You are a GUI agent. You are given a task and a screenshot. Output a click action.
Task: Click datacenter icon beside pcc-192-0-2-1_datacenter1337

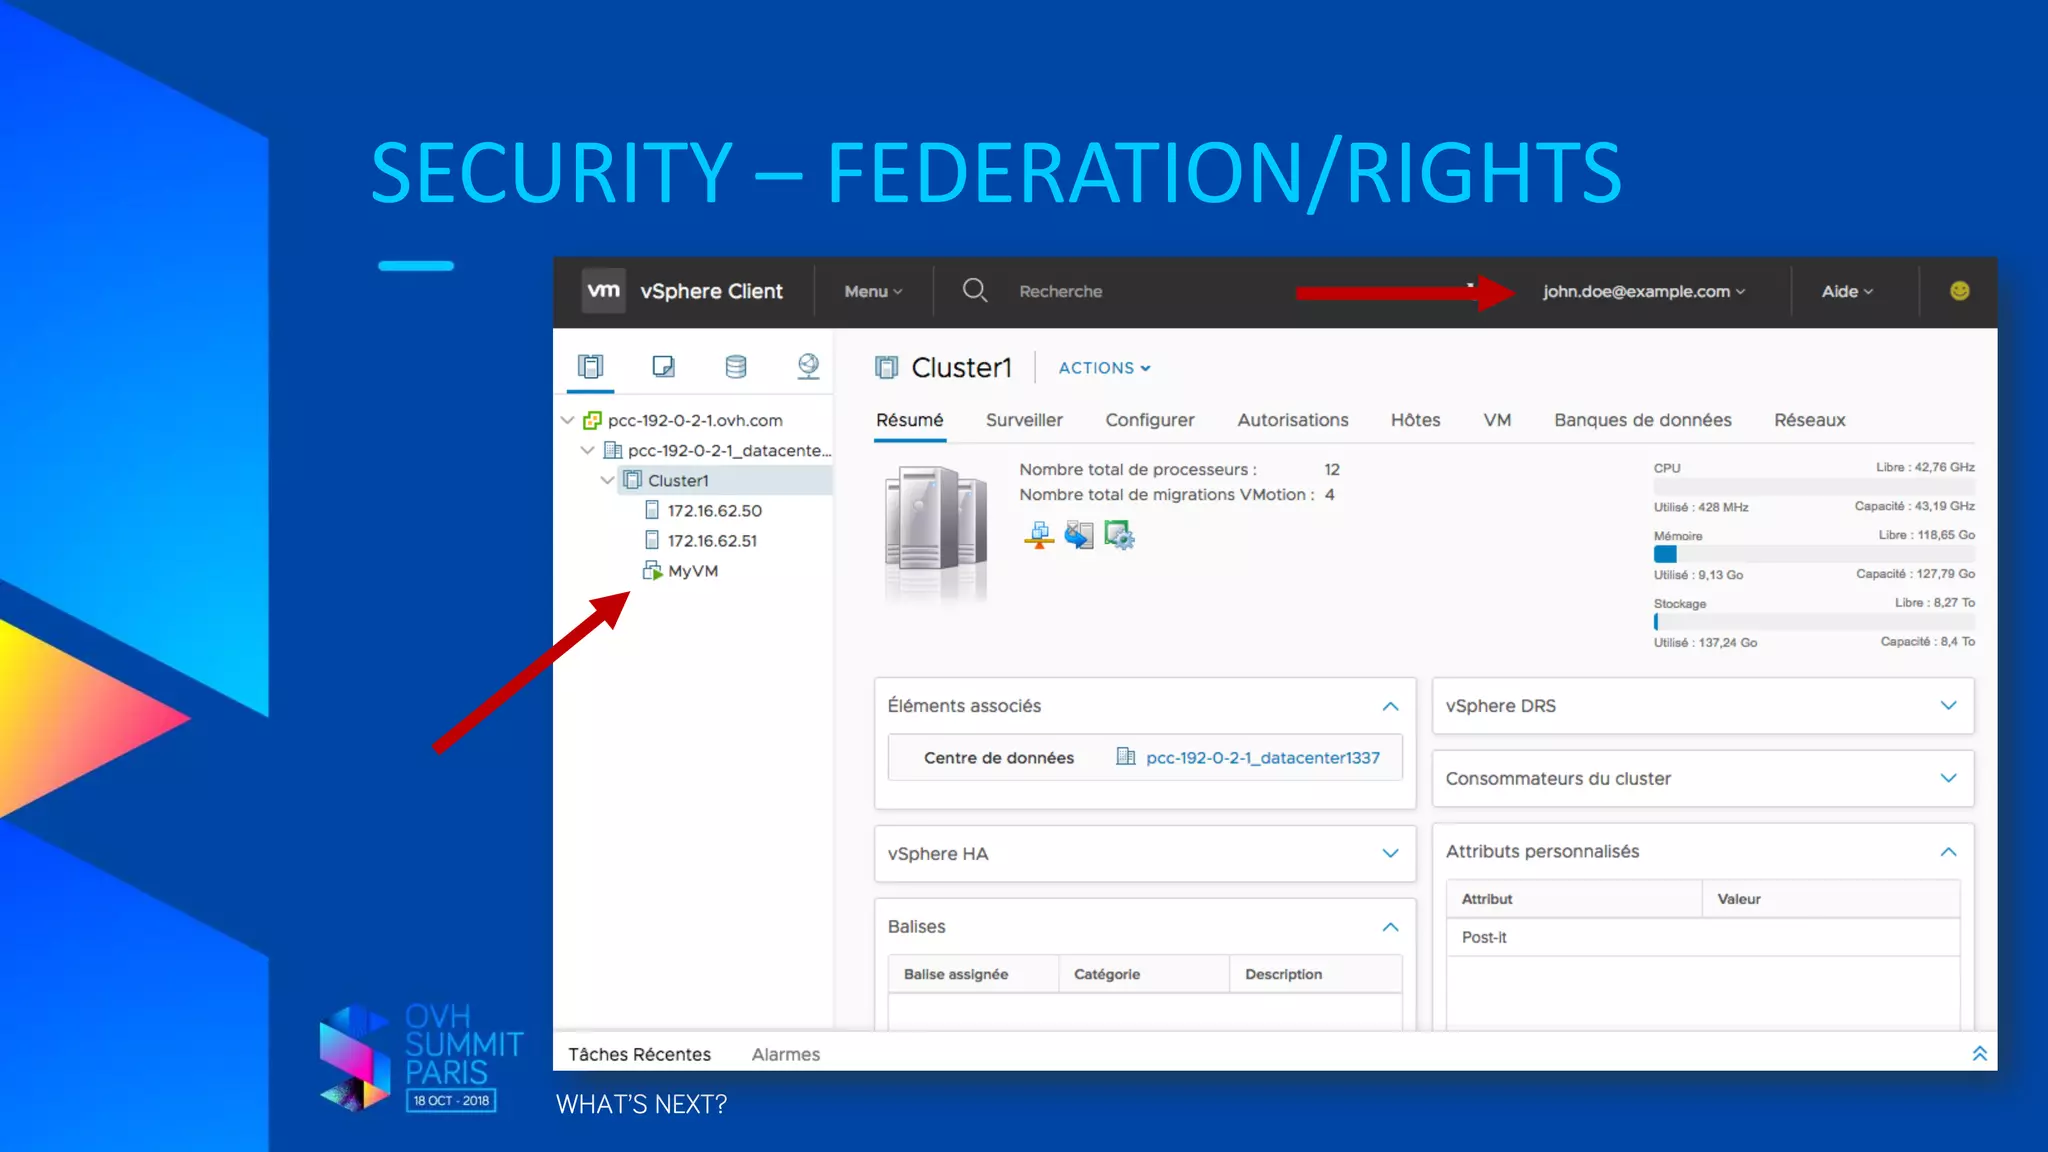pos(1125,757)
